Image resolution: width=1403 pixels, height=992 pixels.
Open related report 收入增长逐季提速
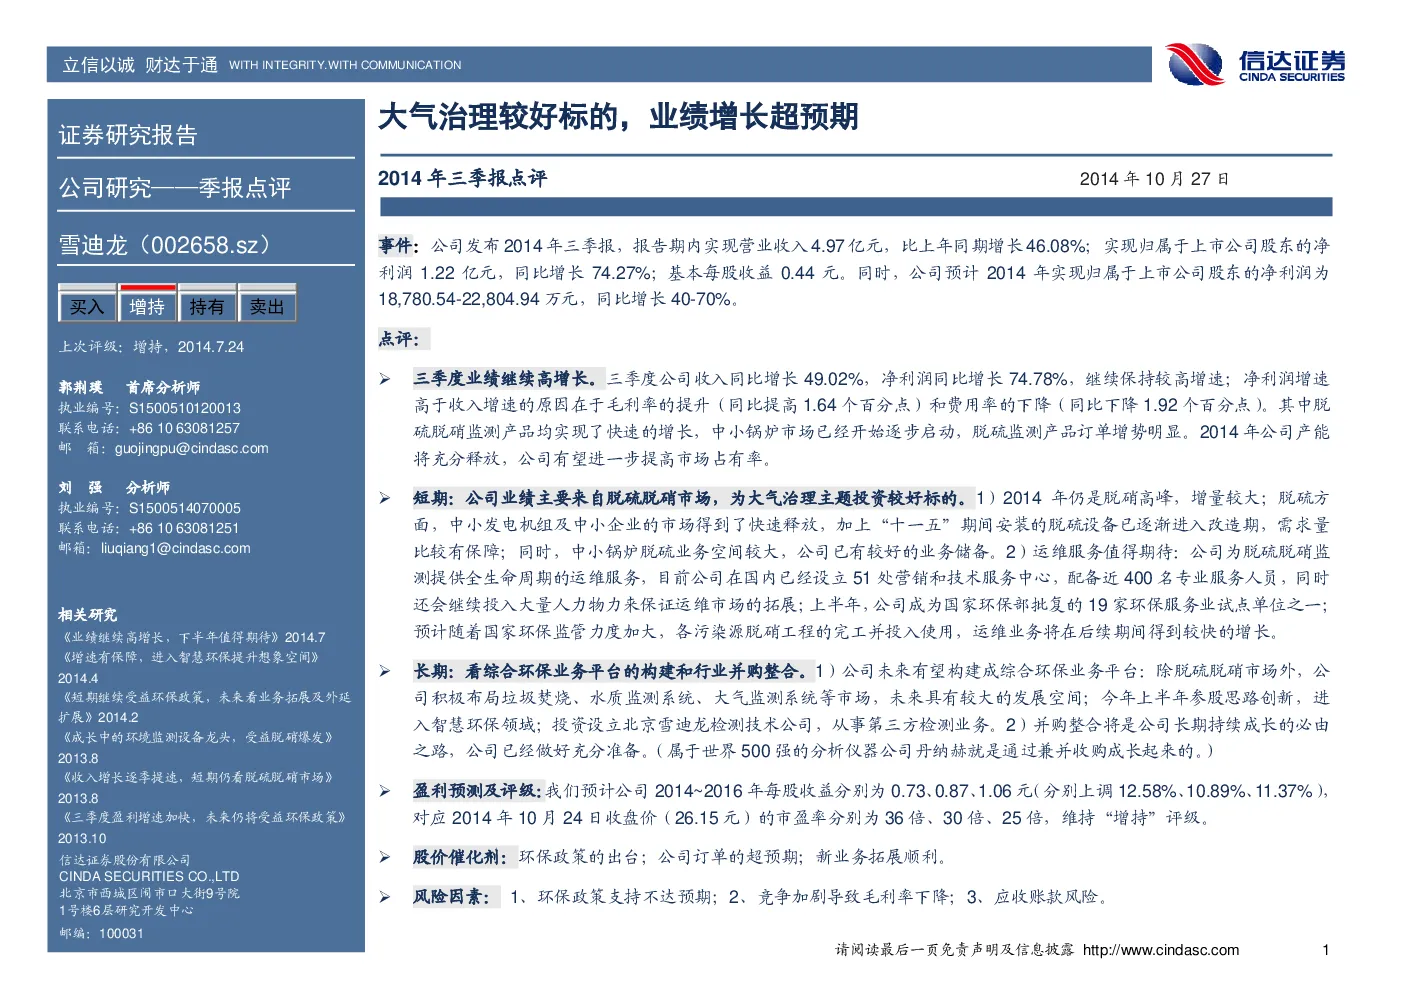196,786
